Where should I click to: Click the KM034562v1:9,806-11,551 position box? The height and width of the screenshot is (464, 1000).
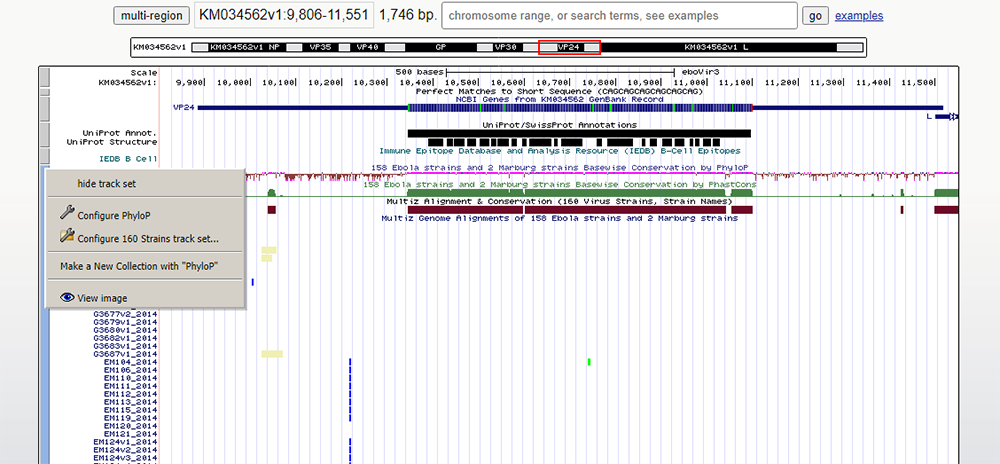click(x=282, y=16)
